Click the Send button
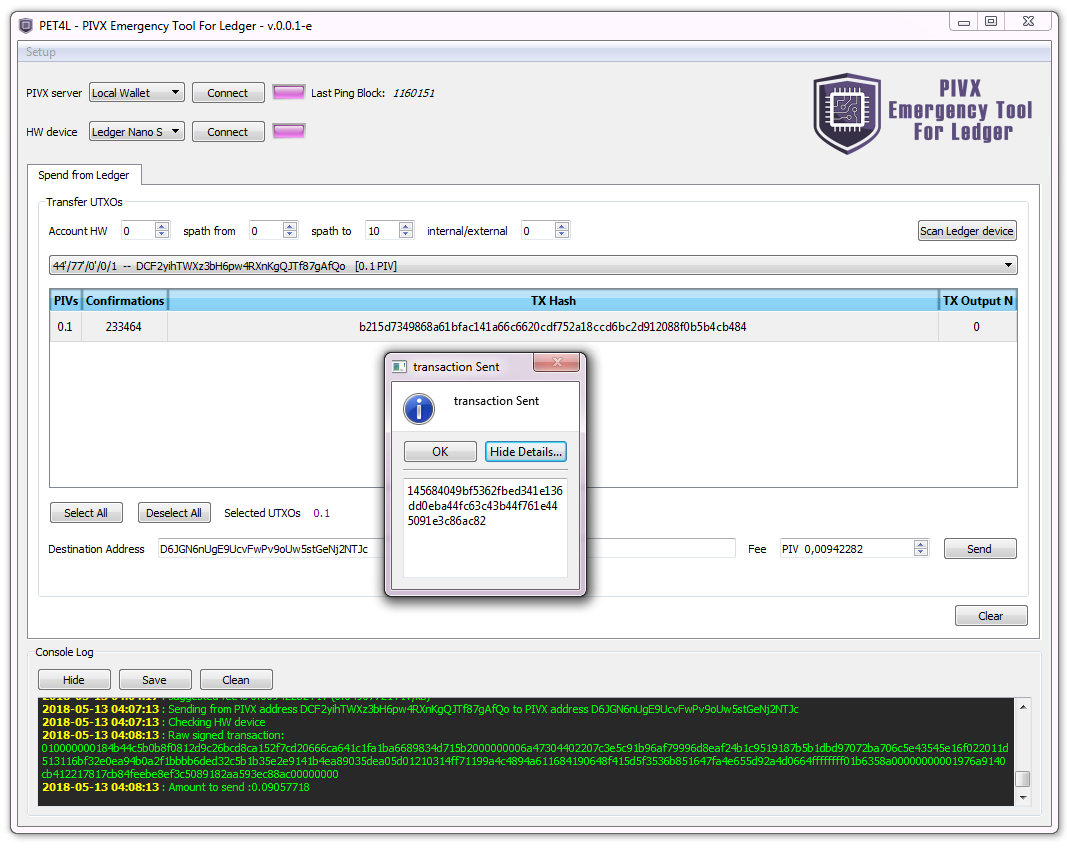 point(980,549)
